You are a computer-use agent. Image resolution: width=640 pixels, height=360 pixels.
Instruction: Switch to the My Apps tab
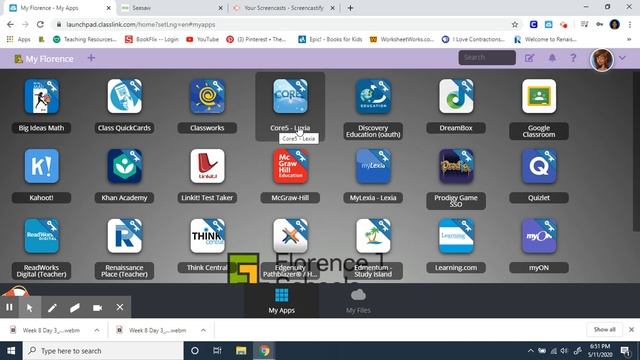(282, 301)
